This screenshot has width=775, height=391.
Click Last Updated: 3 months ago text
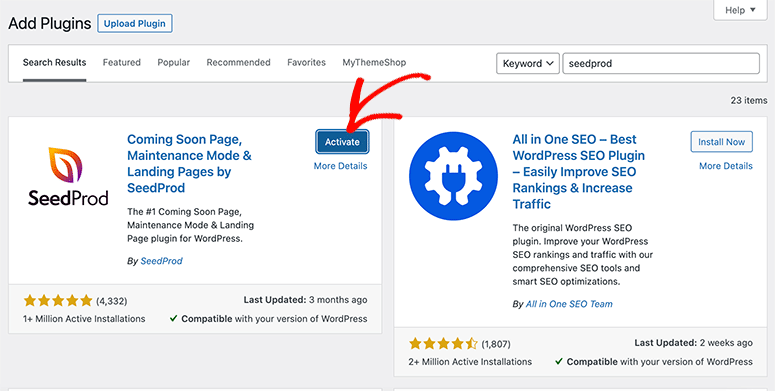[x=305, y=300]
